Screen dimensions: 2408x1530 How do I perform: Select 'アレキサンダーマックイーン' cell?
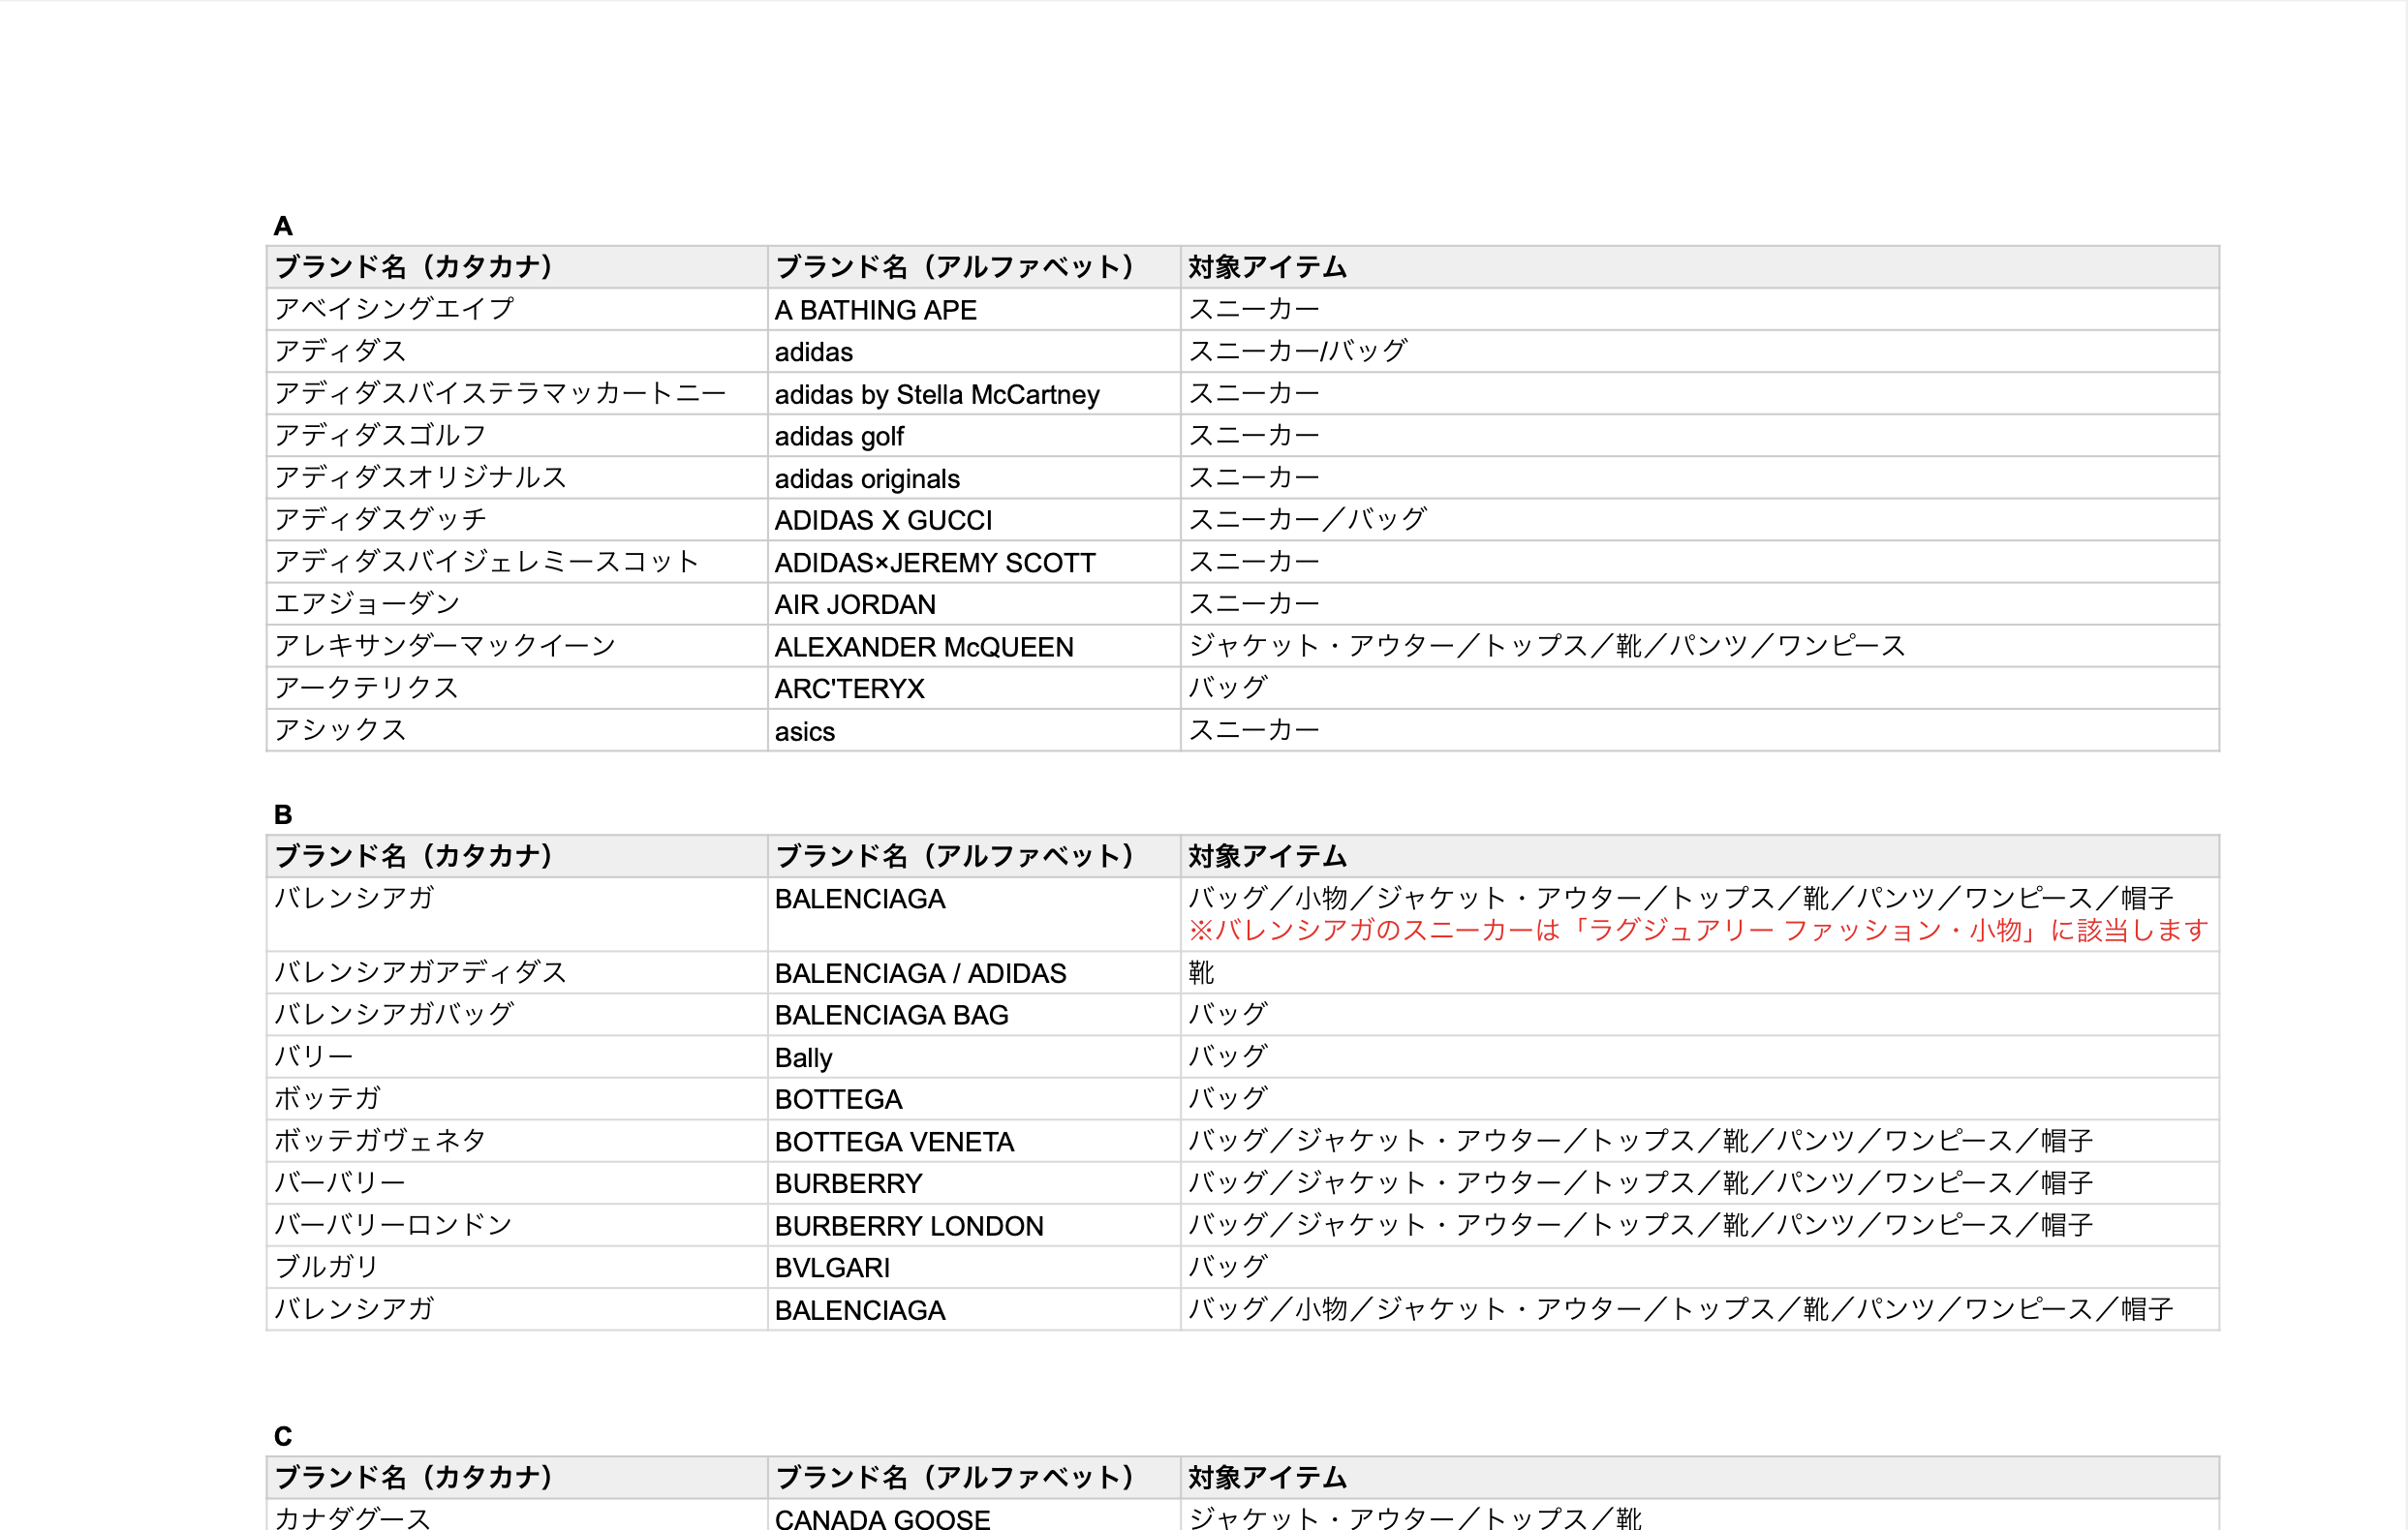517,645
